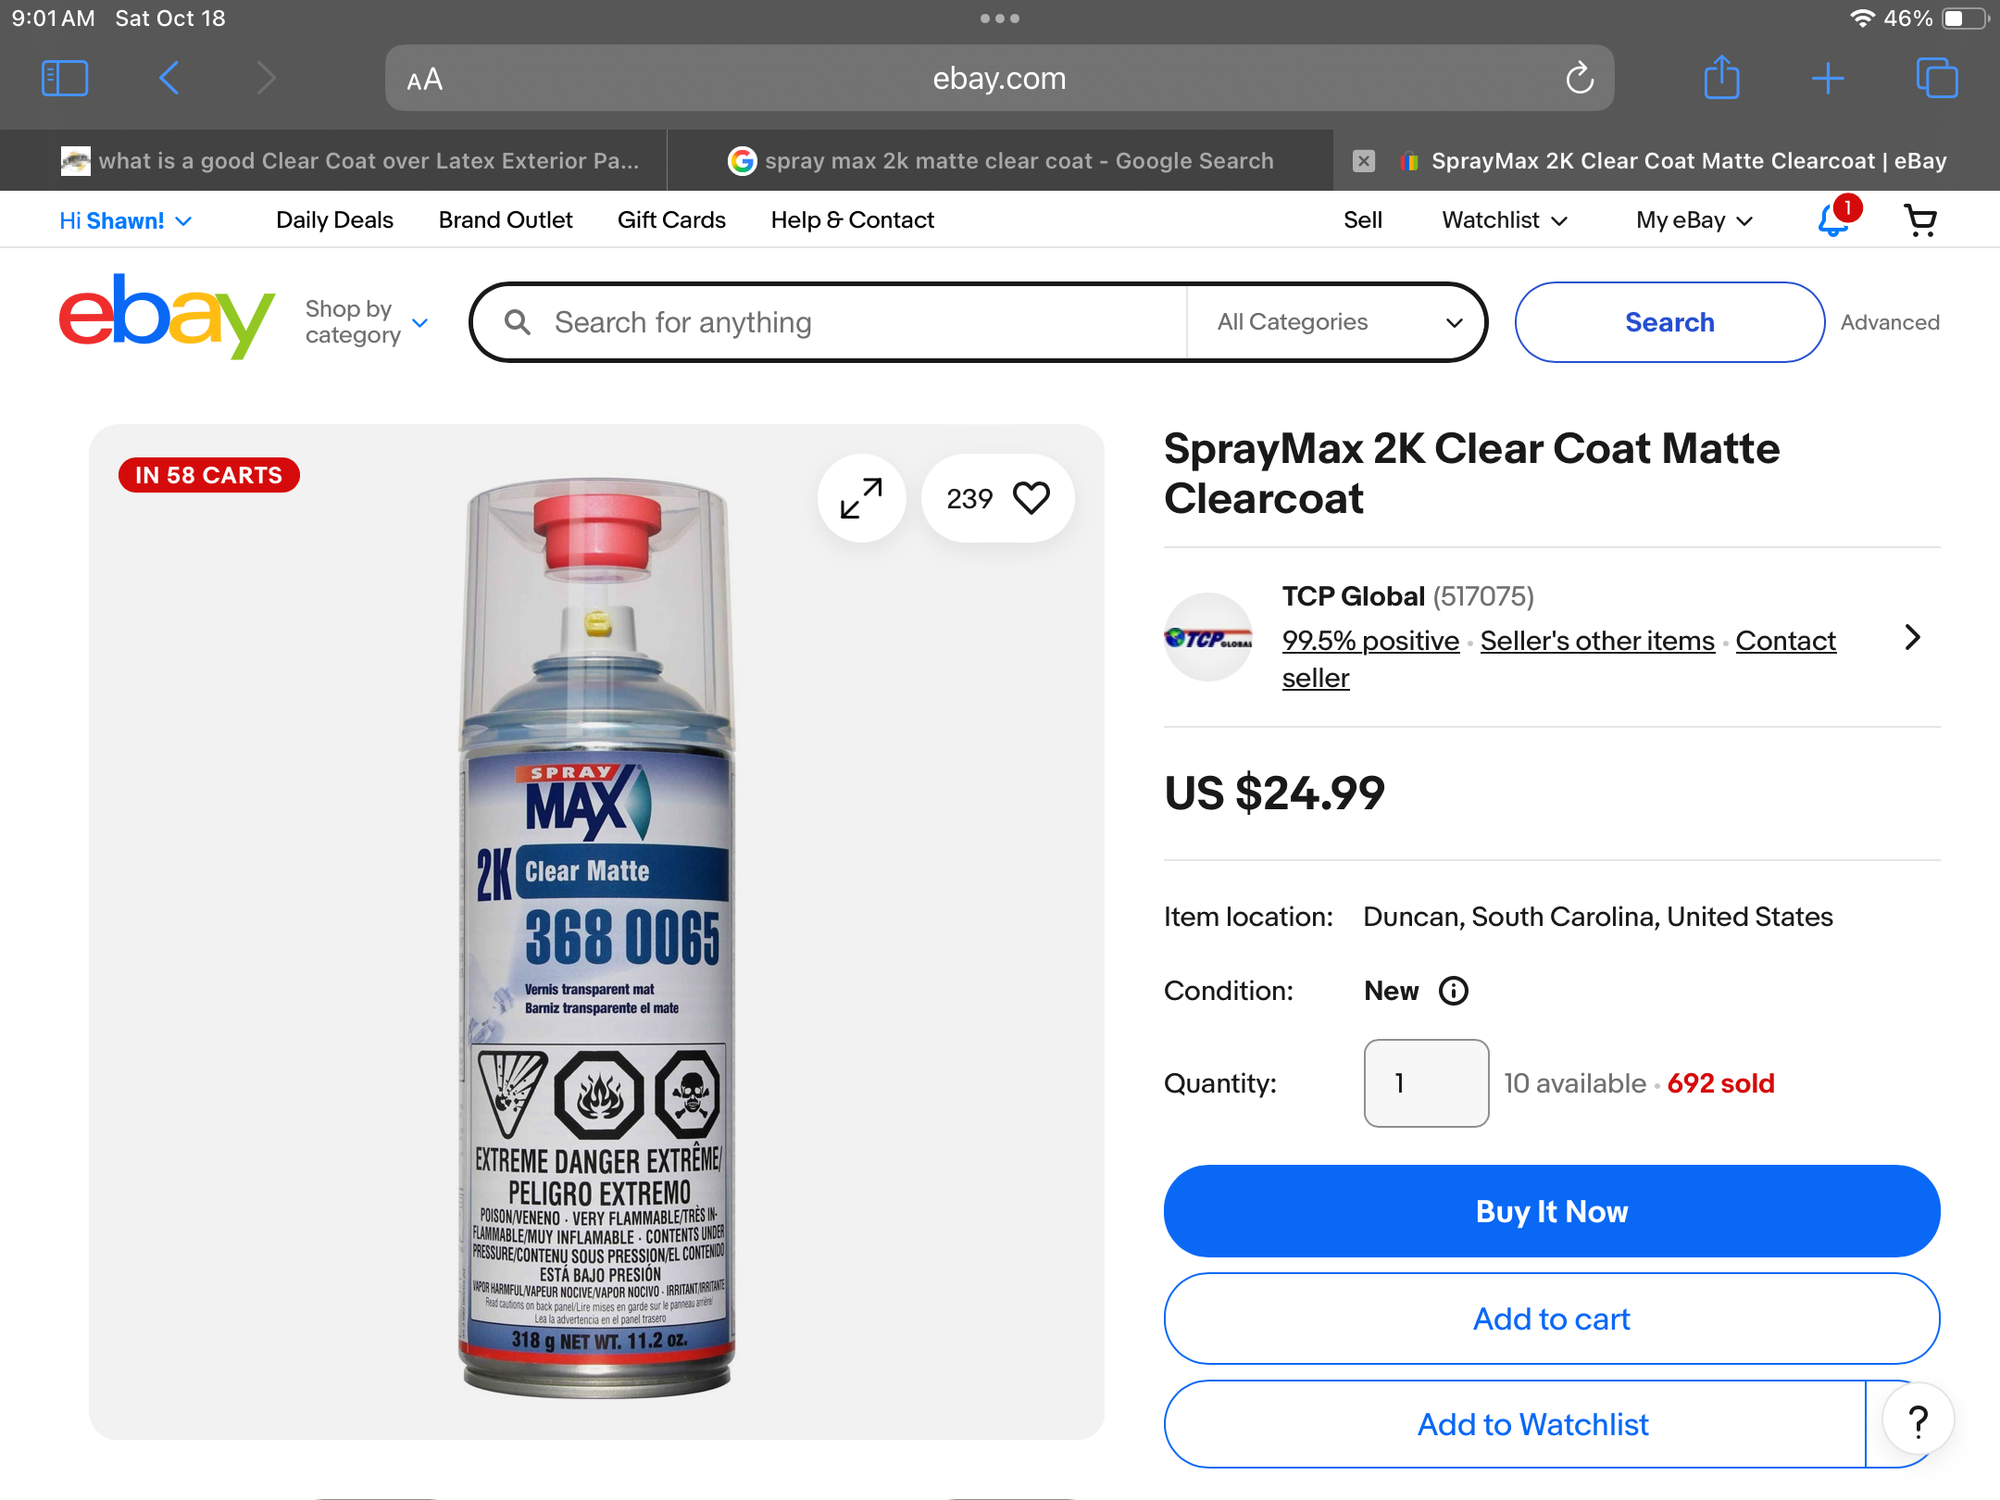2000x1500 pixels.
Task: Expand the My eBay menu
Action: pyautogui.click(x=1694, y=220)
